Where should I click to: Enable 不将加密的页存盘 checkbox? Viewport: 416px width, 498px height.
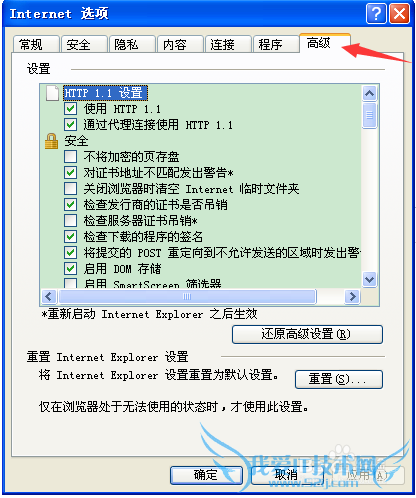coord(70,157)
